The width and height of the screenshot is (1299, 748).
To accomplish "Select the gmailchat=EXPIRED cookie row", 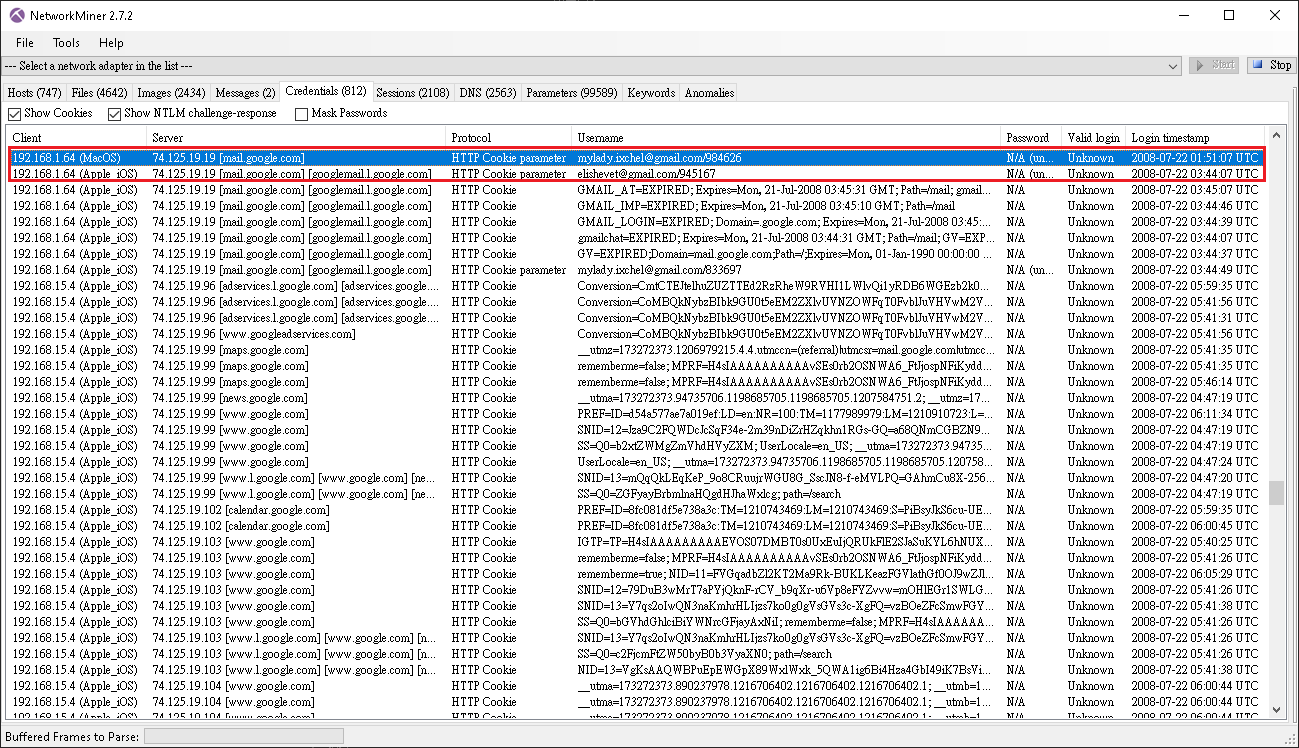I will [x=637, y=238].
